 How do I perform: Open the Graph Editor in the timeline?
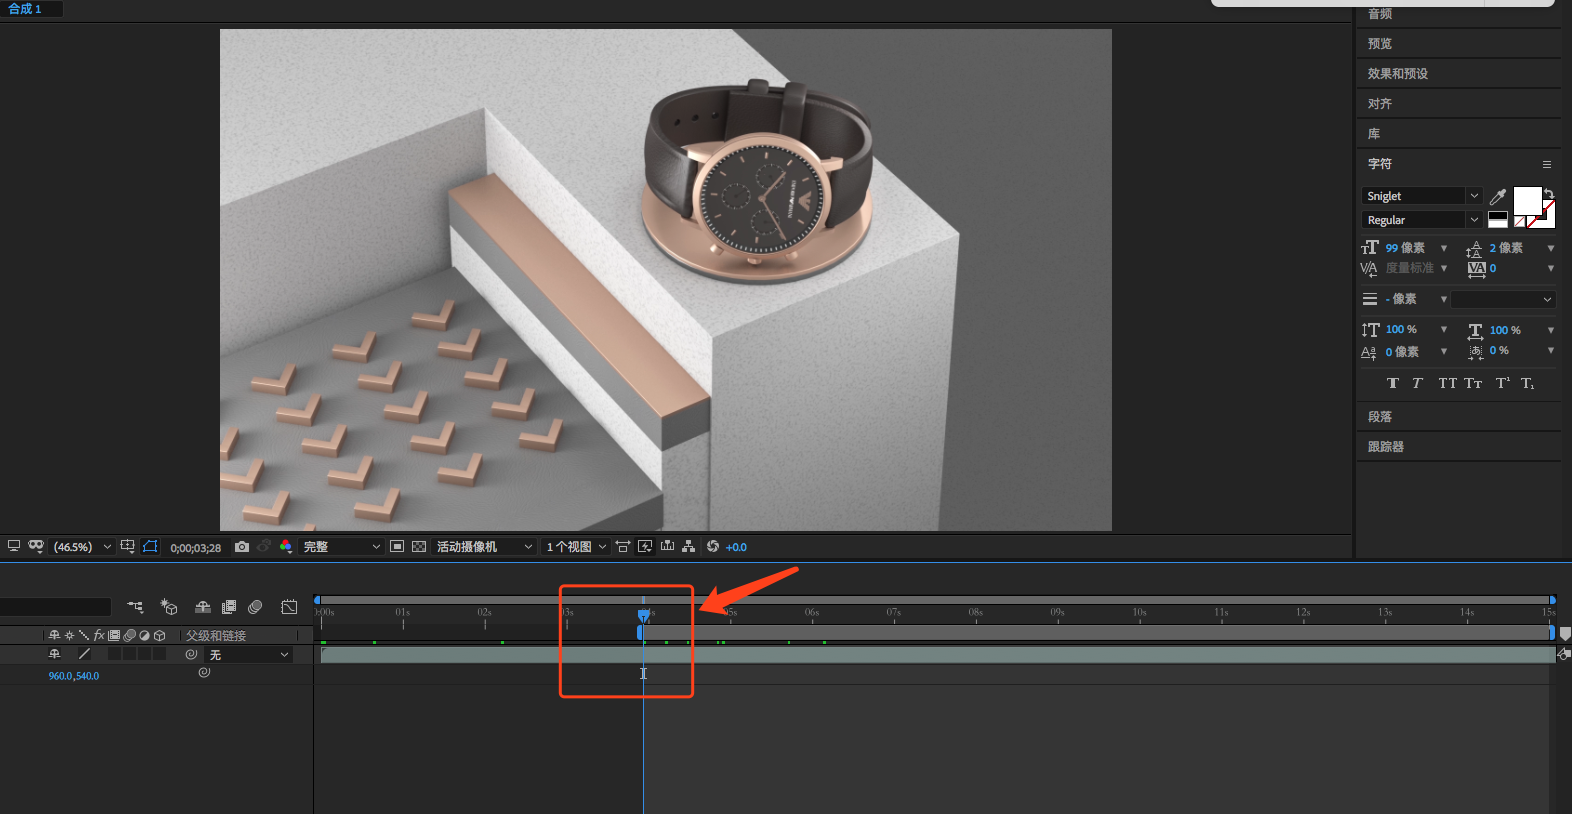click(x=289, y=607)
